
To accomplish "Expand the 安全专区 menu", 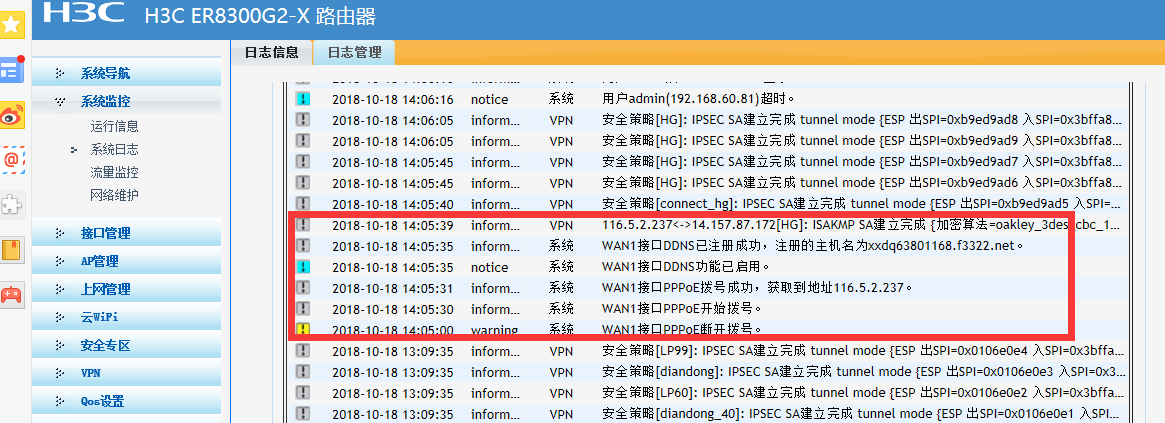I will 126,346.
